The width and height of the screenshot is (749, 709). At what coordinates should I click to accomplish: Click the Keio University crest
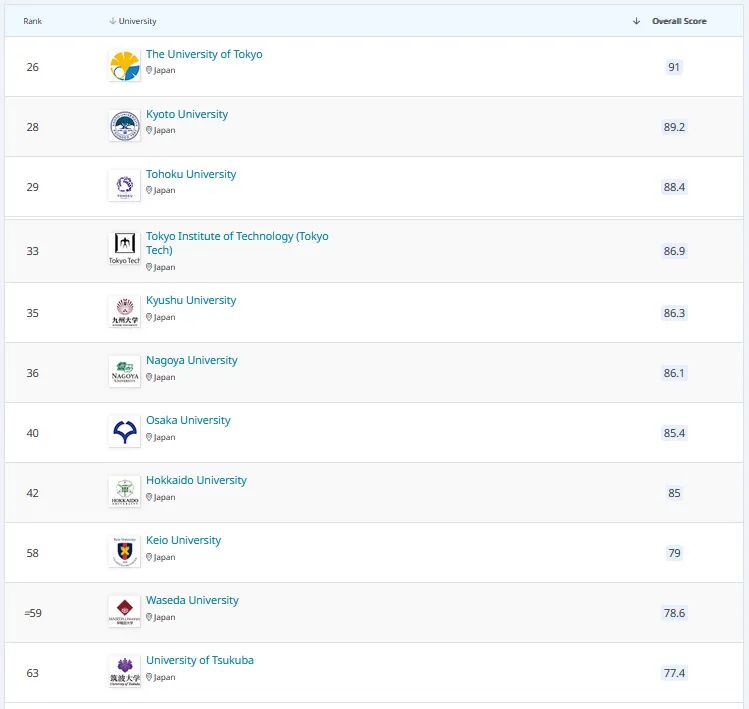coord(125,552)
